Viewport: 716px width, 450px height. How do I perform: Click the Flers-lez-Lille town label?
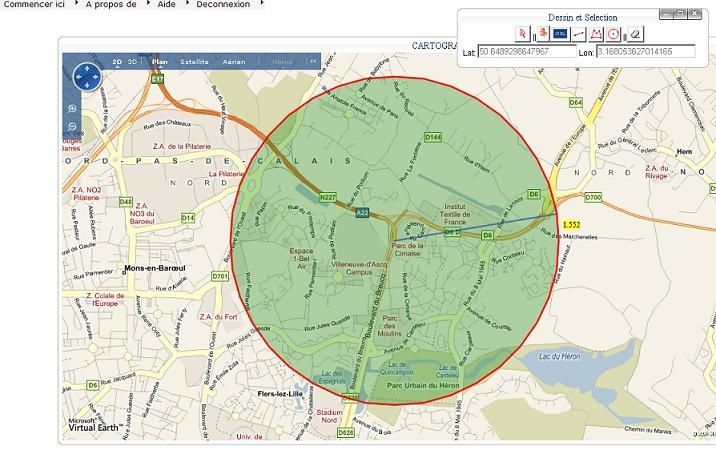[280, 394]
